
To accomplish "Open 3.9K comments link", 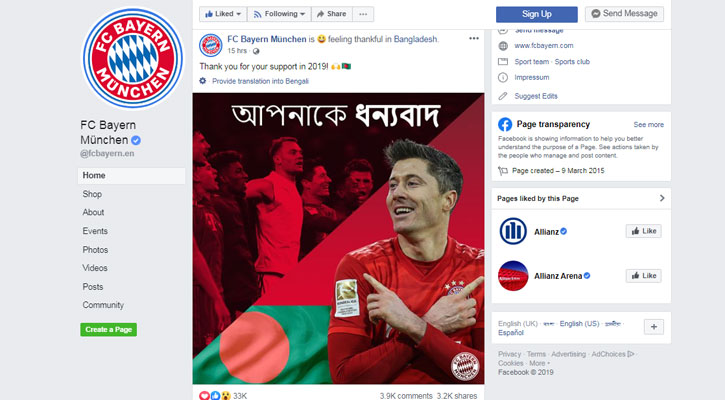I will pos(406,396).
